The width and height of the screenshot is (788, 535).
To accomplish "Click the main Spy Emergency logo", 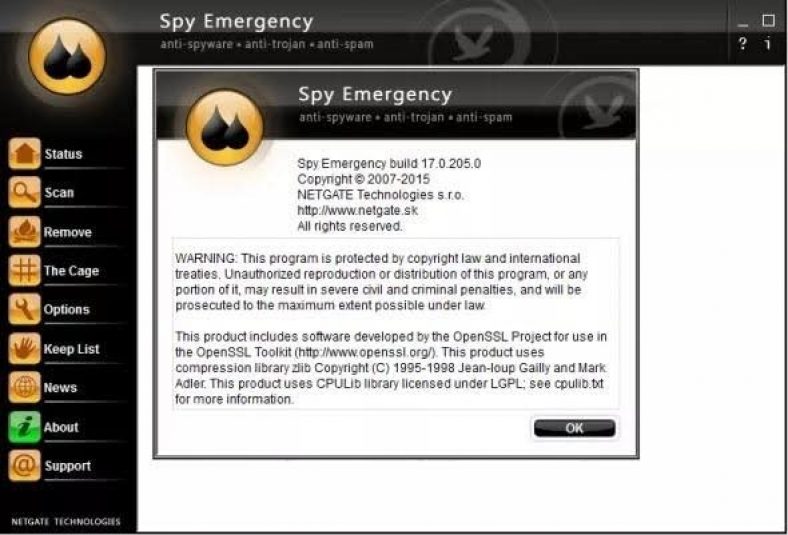I will tap(67, 56).
